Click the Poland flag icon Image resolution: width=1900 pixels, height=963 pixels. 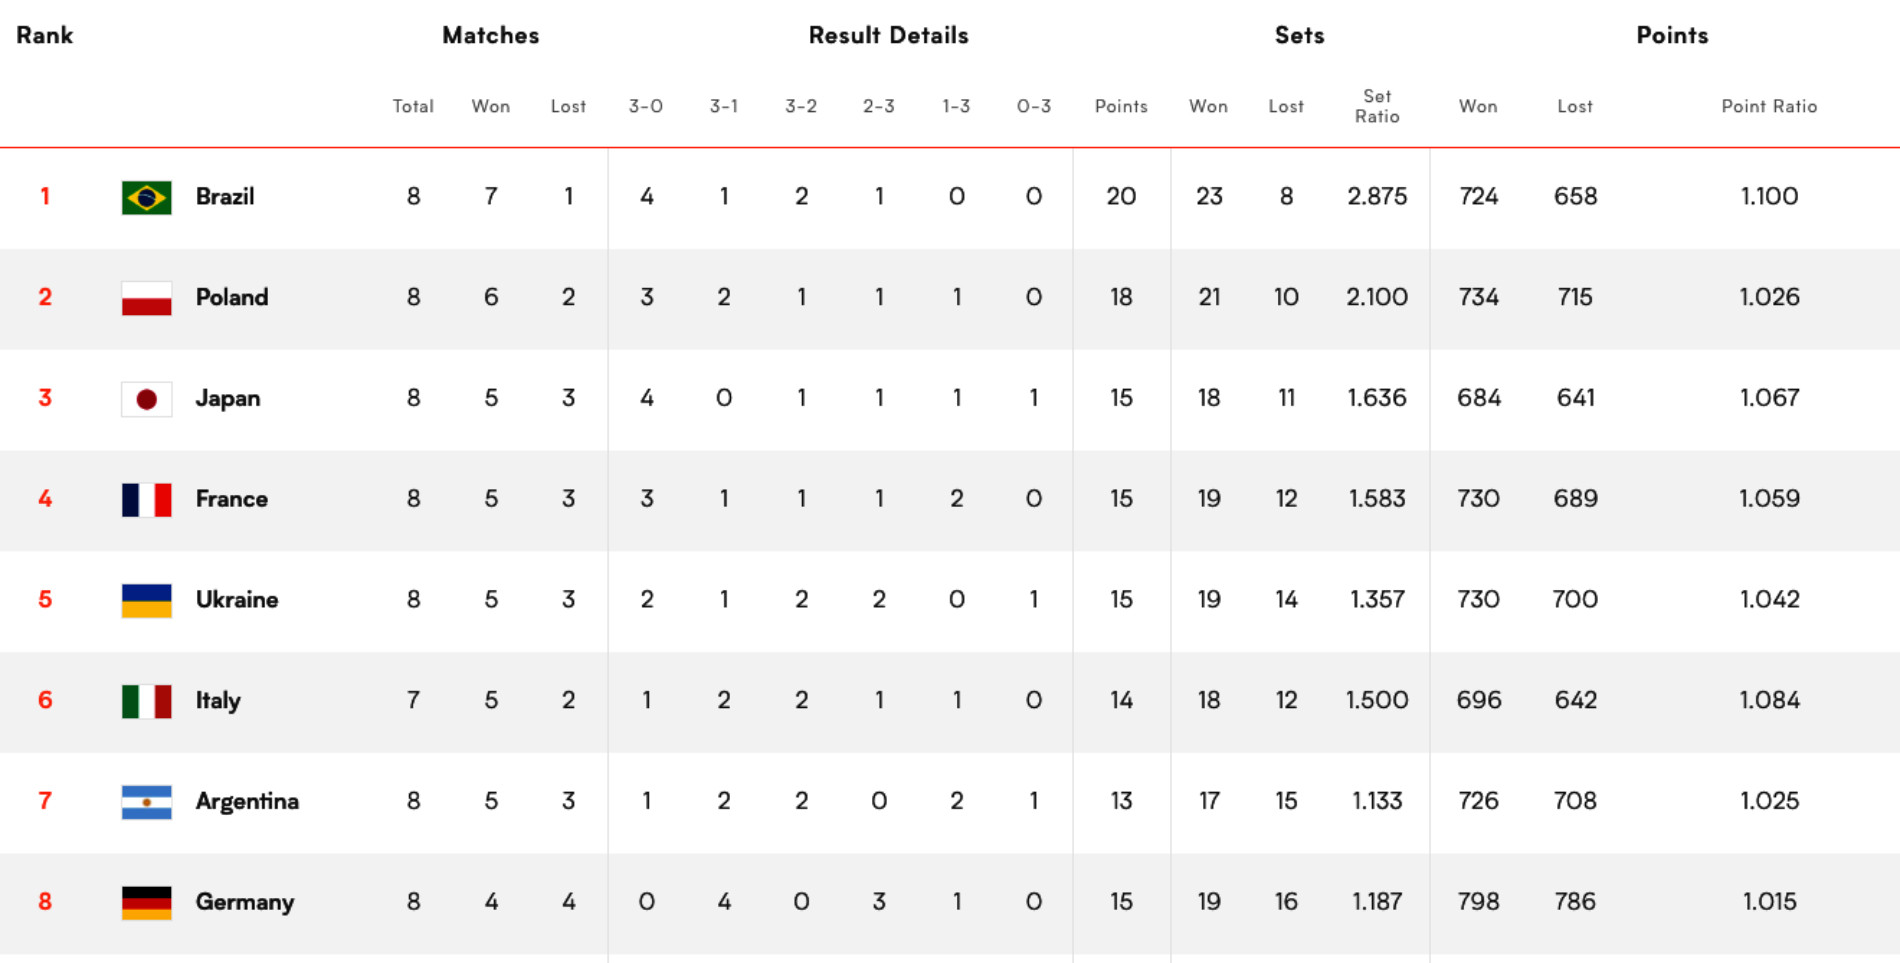(146, 298)
